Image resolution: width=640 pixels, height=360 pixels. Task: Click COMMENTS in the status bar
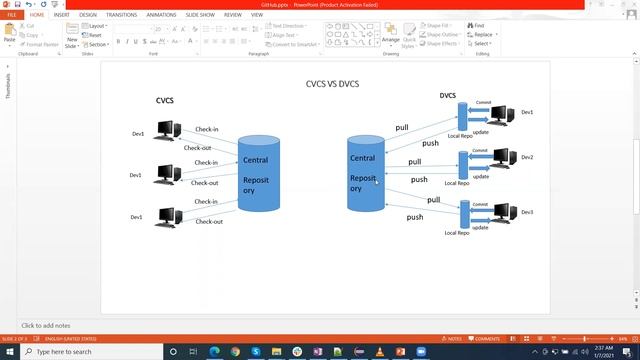[484, 339]
